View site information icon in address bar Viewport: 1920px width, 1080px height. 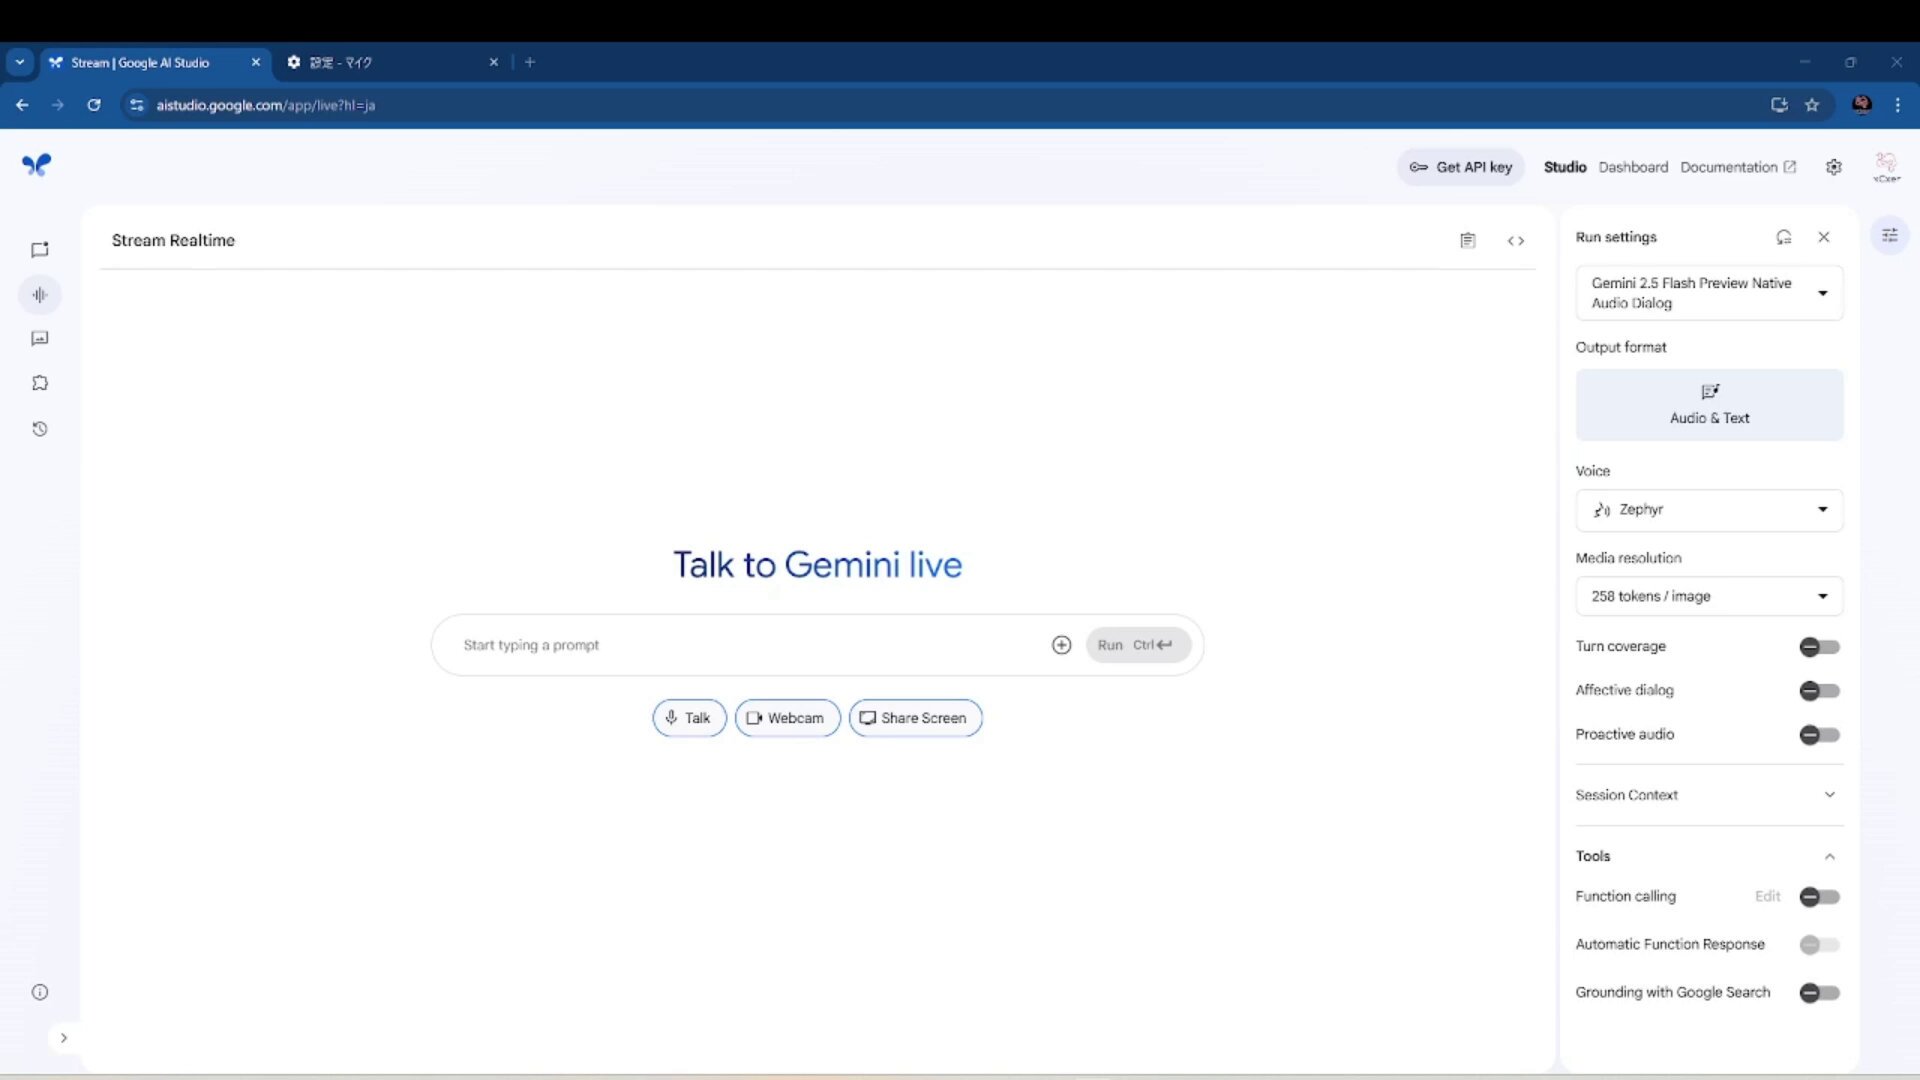pyautogui.click(x=137, y=105)
